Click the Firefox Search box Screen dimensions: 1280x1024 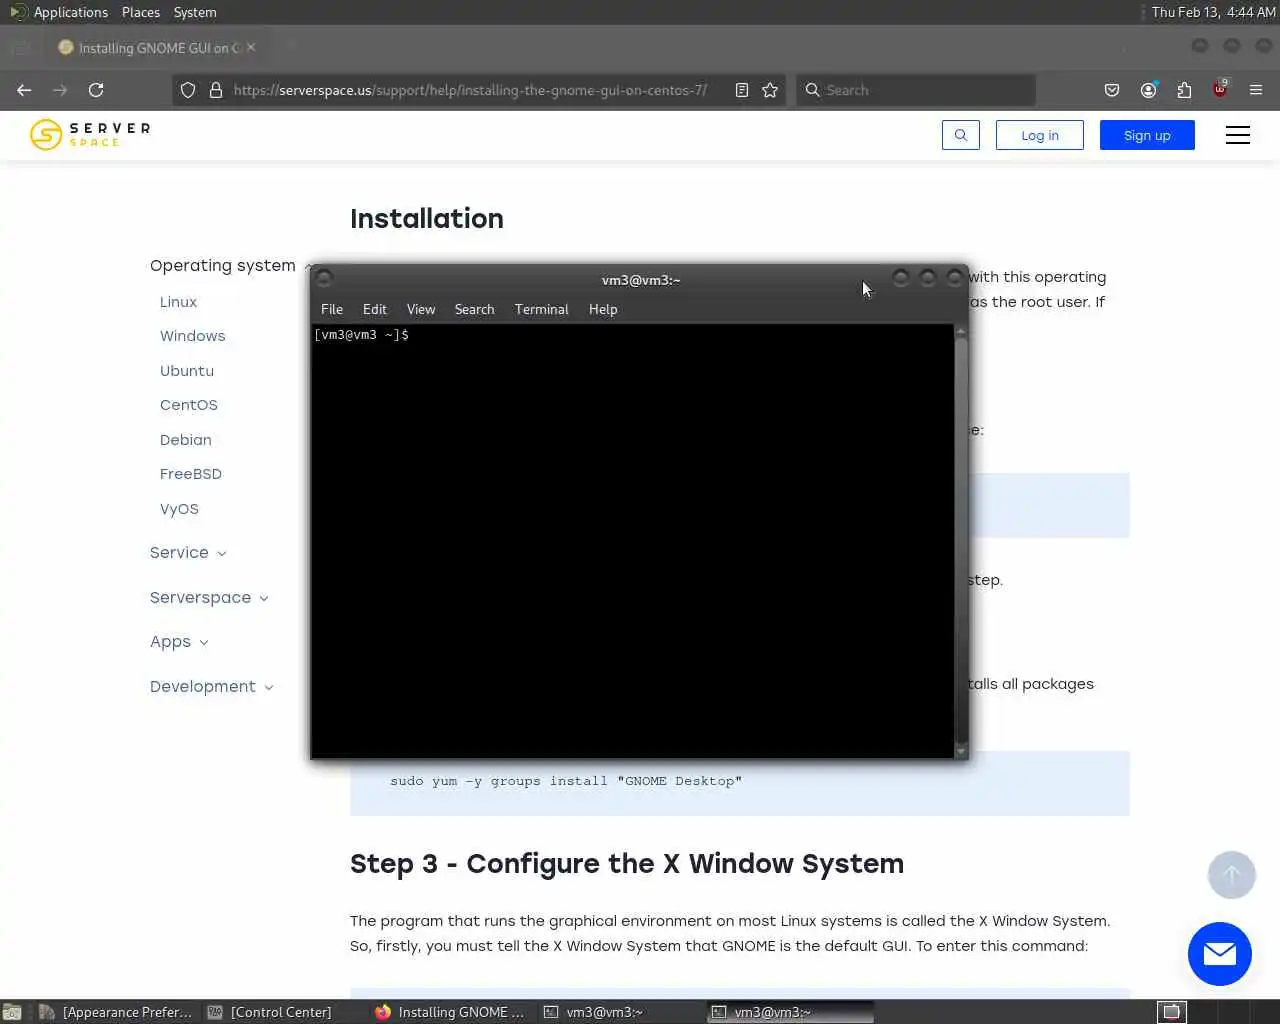point(916,90)
